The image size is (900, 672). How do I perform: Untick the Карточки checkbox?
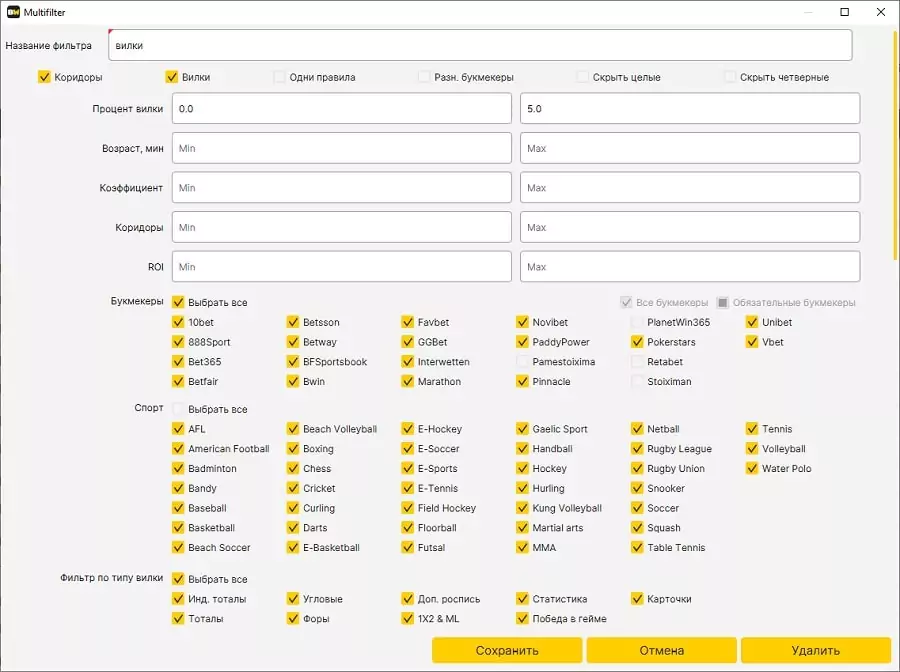[x=637, y=599]
